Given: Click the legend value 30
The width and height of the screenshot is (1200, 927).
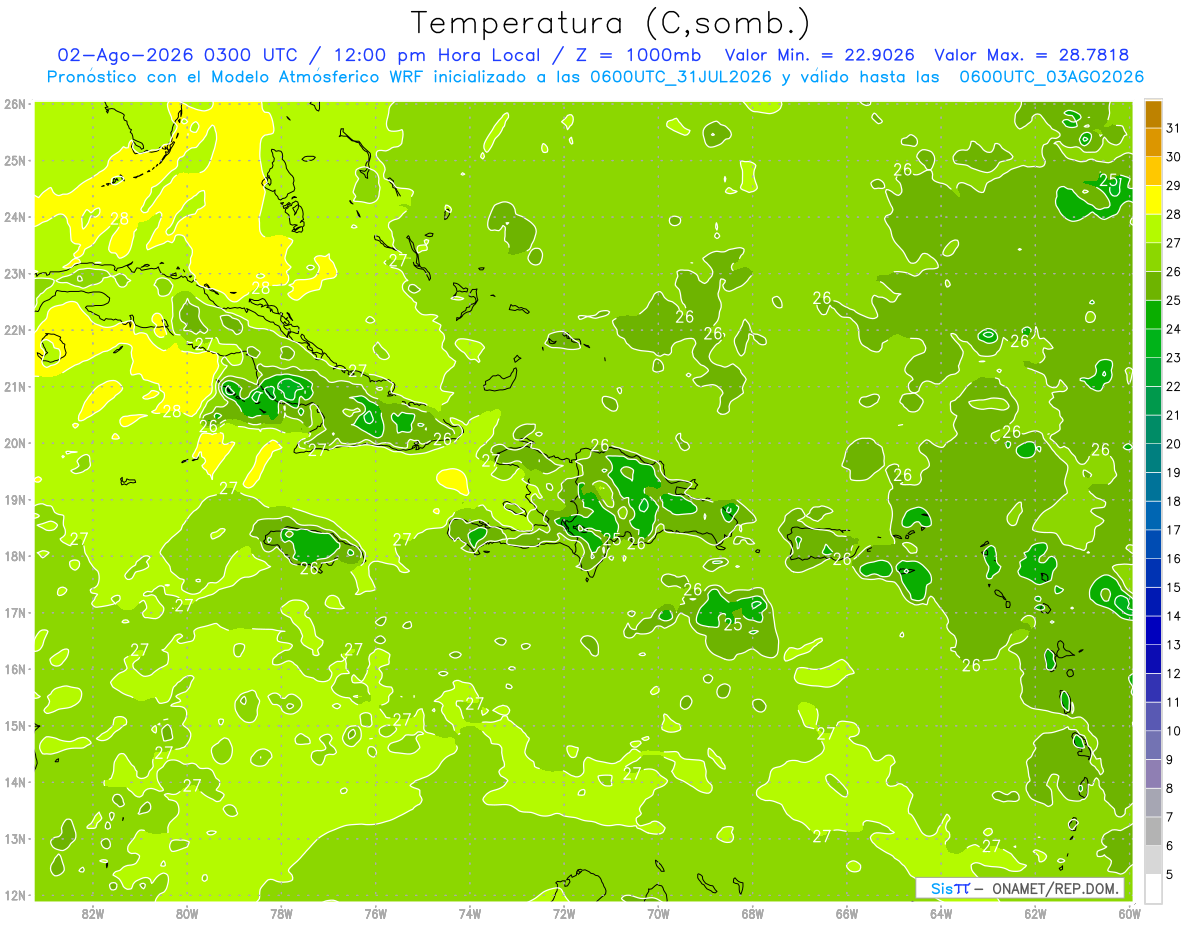Looking at the screenshot, I should [1174, 156].
